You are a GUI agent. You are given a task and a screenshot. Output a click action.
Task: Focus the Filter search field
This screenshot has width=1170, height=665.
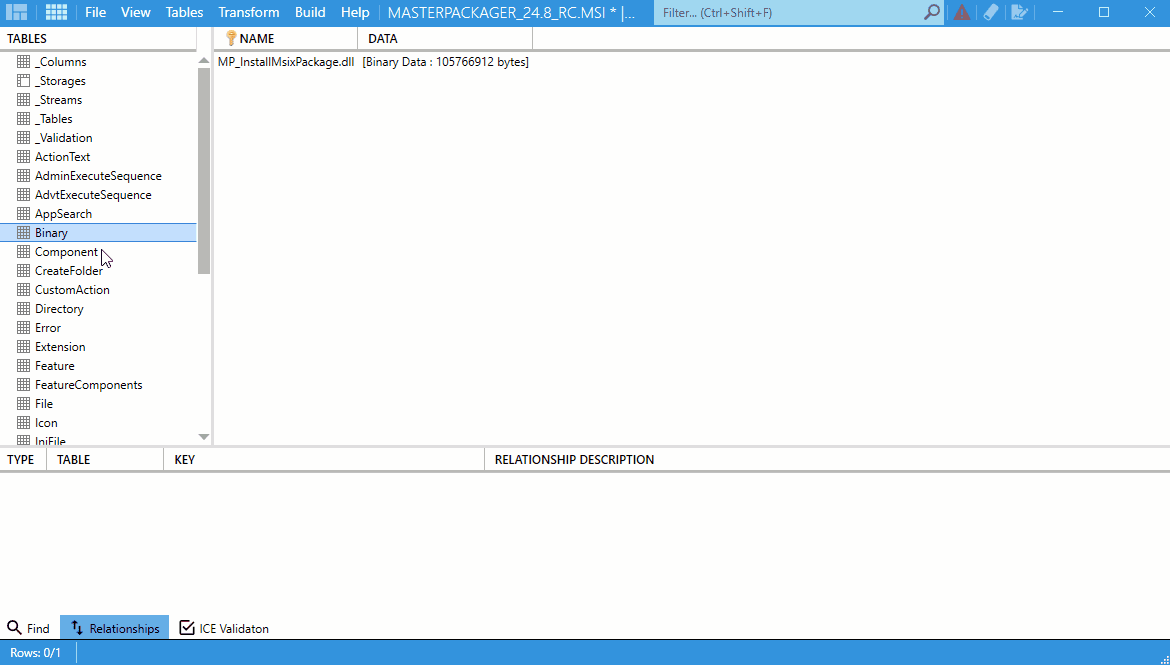pyautogui.click(x=791, y=13)
